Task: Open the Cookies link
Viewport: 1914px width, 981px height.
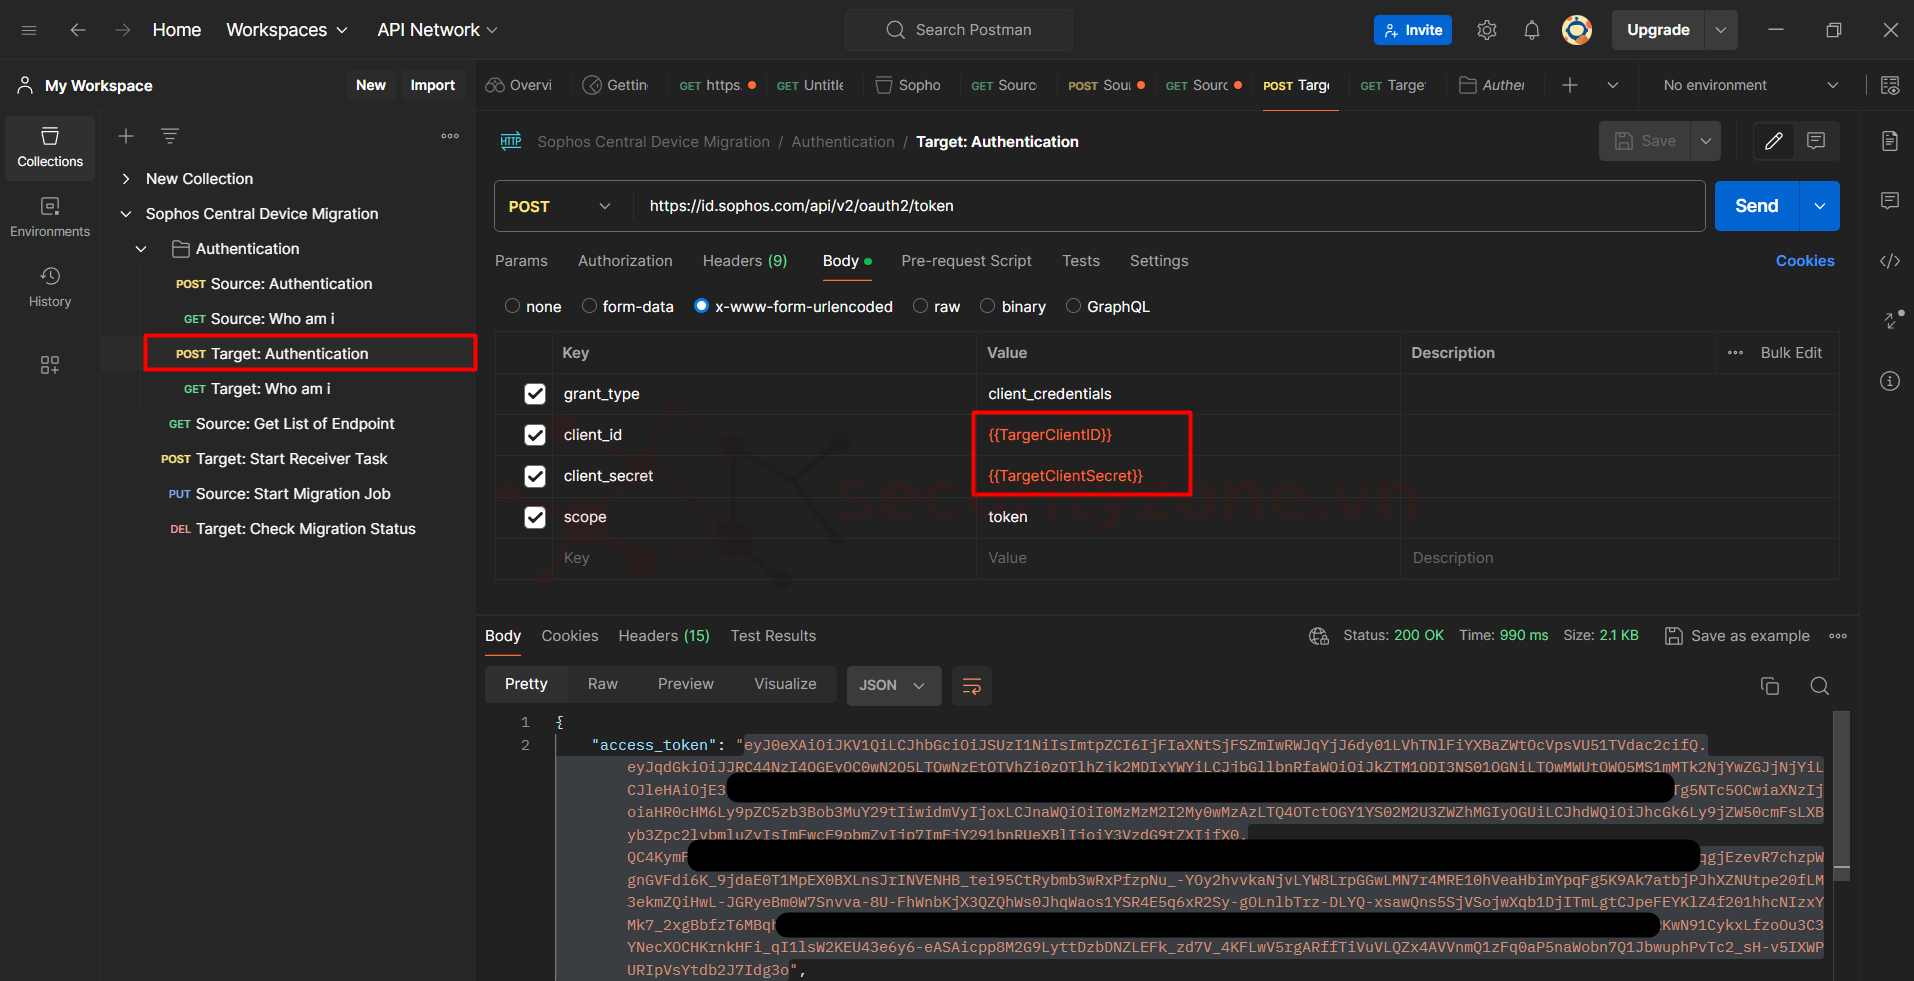Action: pos(1805,261)
